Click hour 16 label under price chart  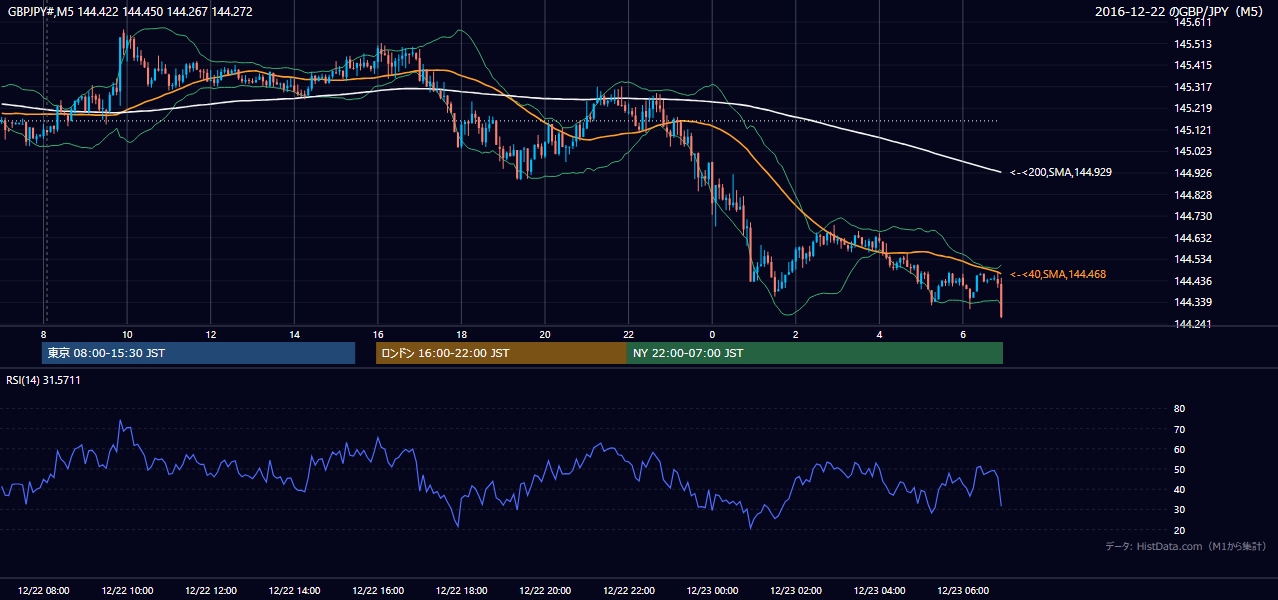click(x=378, y=334)
